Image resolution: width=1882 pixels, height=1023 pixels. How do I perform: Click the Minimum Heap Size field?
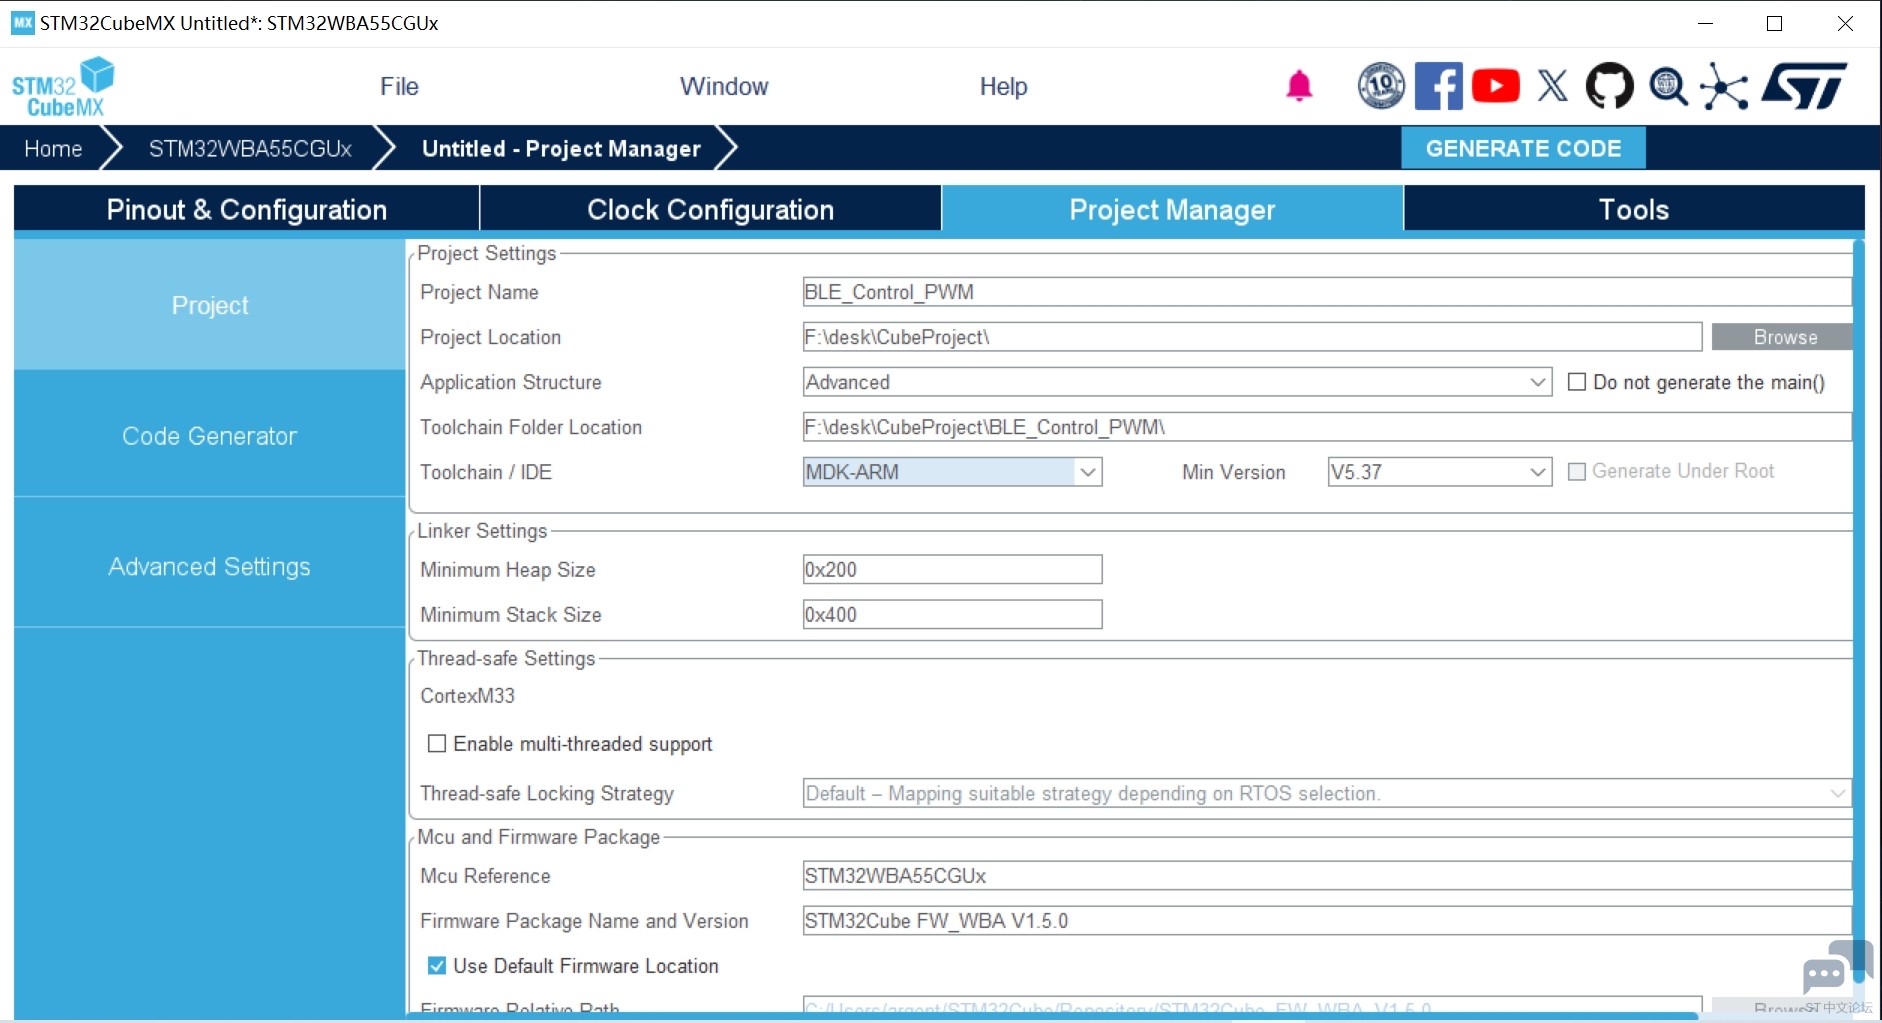pyautogui.click(x=952, y=569)
